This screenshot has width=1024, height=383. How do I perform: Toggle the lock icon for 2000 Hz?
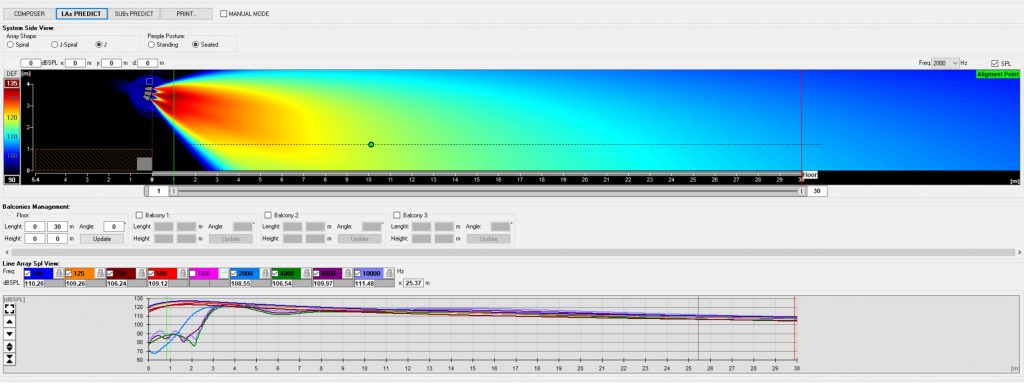coord(265,273)
